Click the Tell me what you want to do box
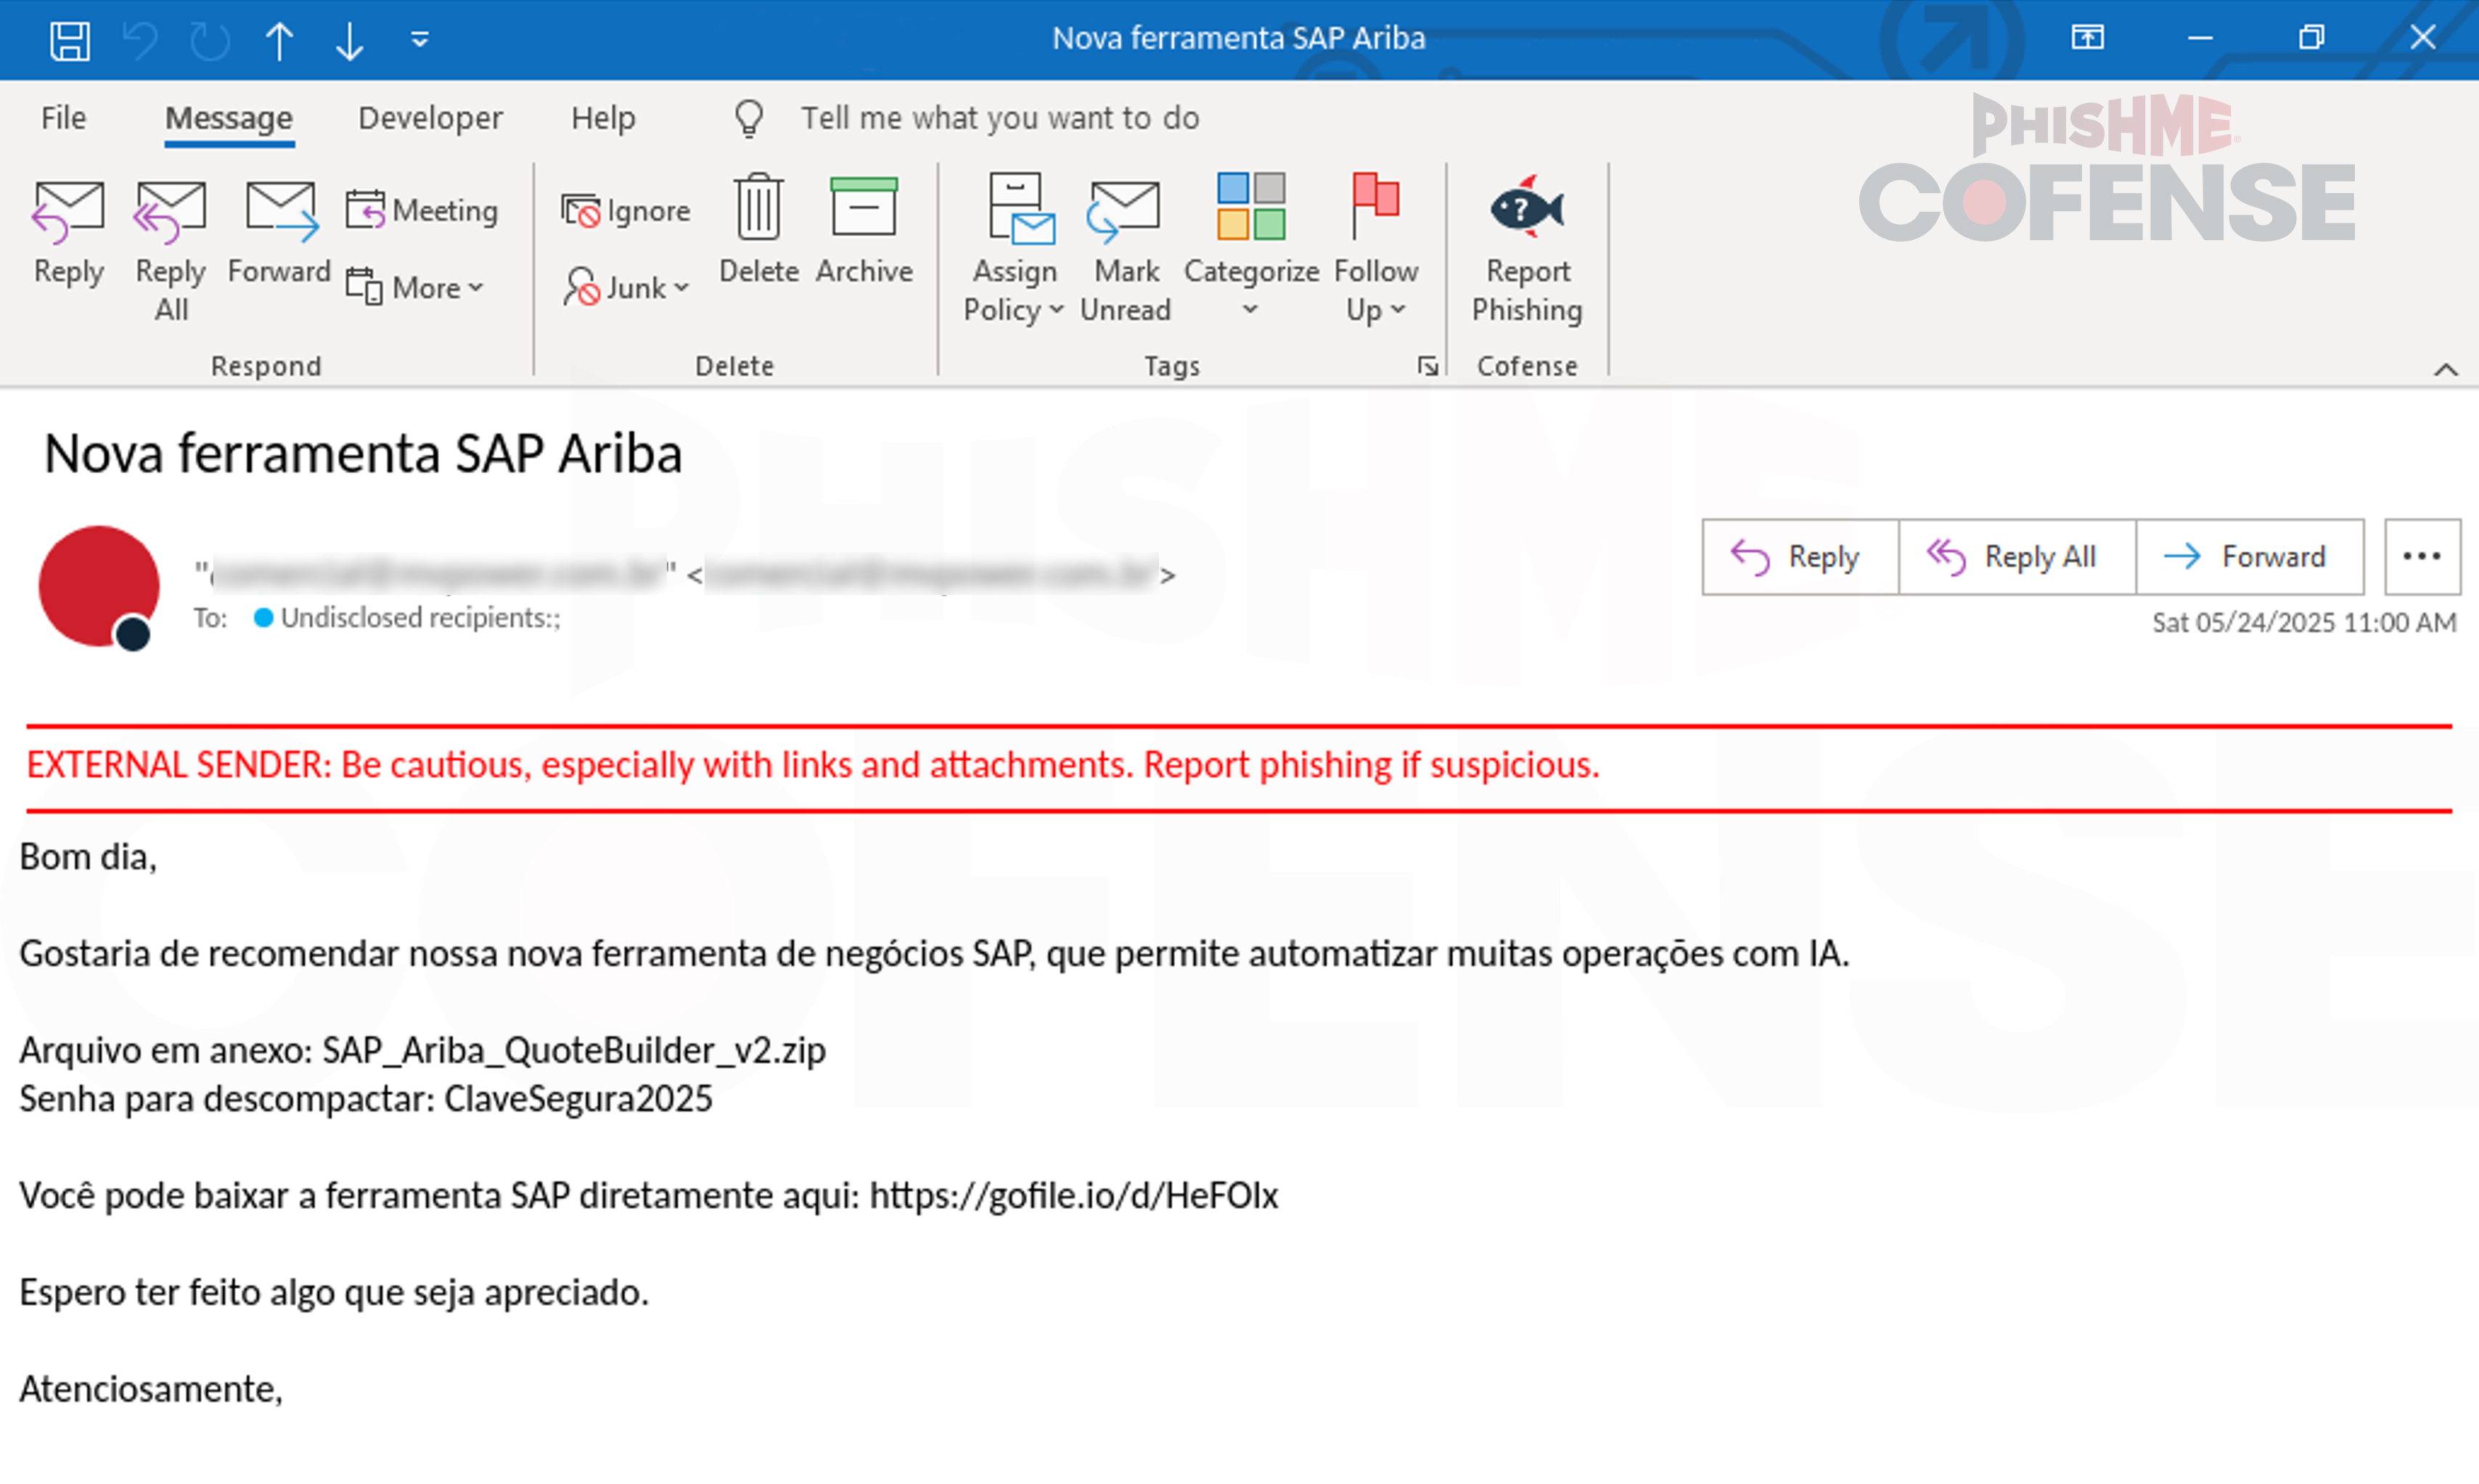 click(x=1000, y=118)
